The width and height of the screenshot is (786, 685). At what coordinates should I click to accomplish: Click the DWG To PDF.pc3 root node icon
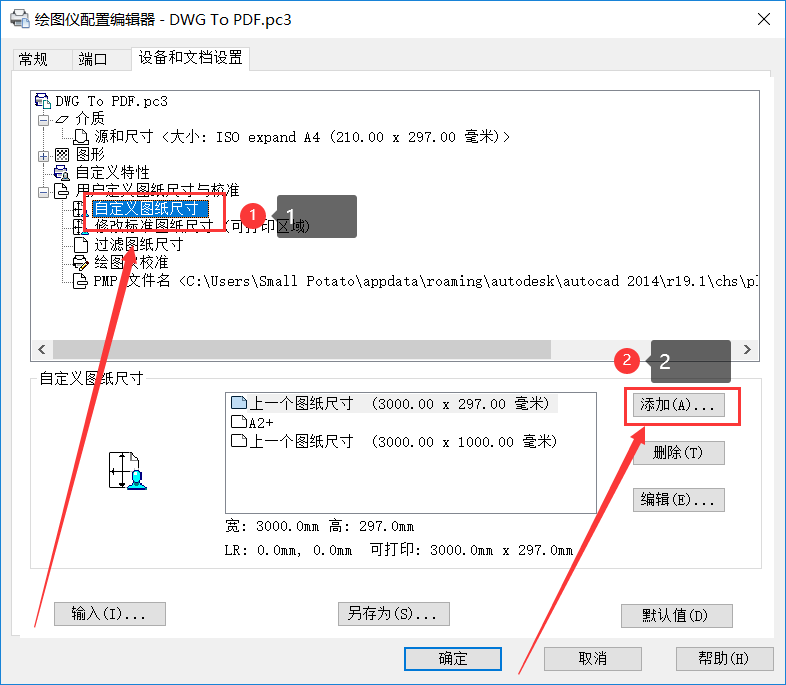click(43, 101)
